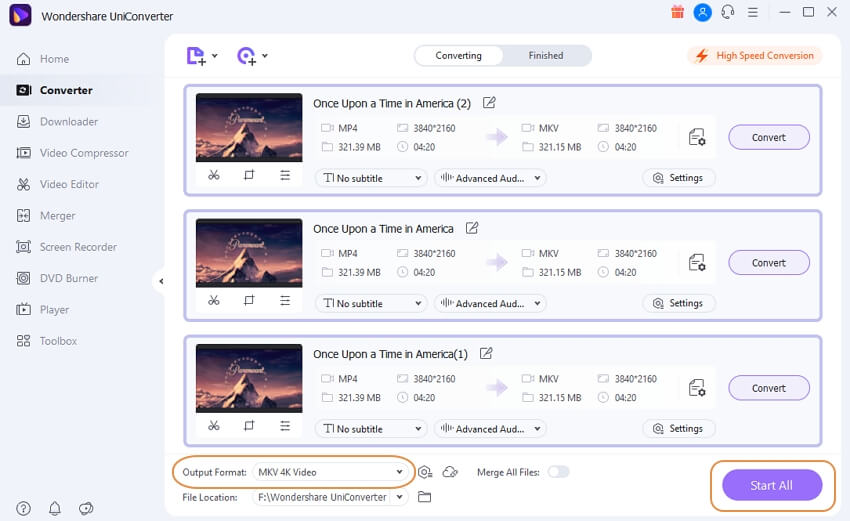Image resolution: width=850 pixels, height=521 pixels.
Task: Open Advanced Audio dropdown for America(1)
Action: (x=490, y=428)
